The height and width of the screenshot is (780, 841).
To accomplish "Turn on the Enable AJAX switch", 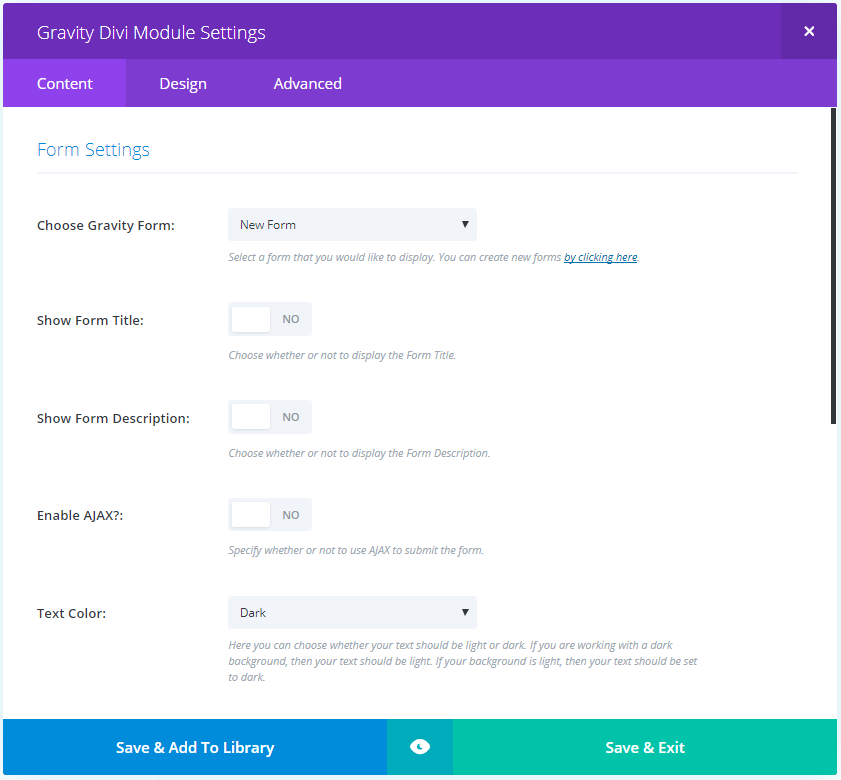I will pyautogui.click(x=270, y=515).
